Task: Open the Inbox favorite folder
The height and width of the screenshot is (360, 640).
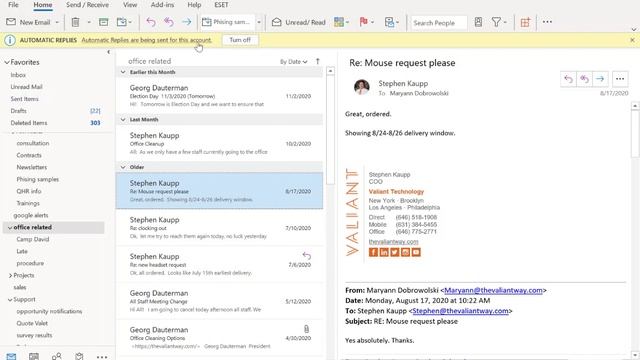Action: point(18,75)
